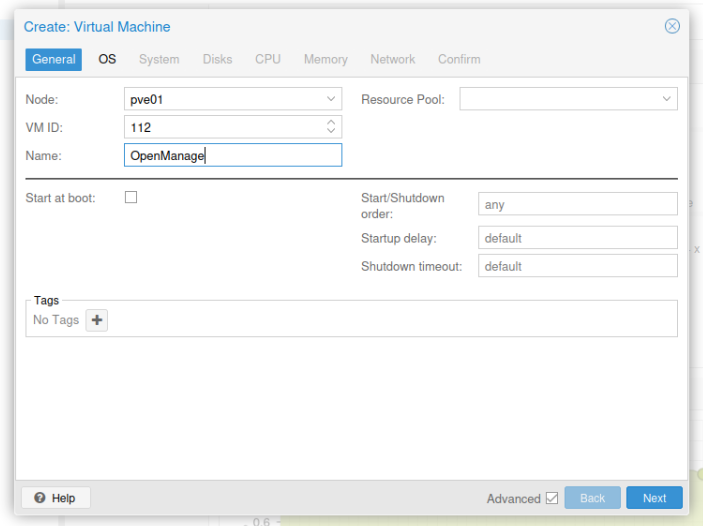703x526 pixels.
Task: Open the Resource Pool dropdown
Action: click(x=666, y=99)
